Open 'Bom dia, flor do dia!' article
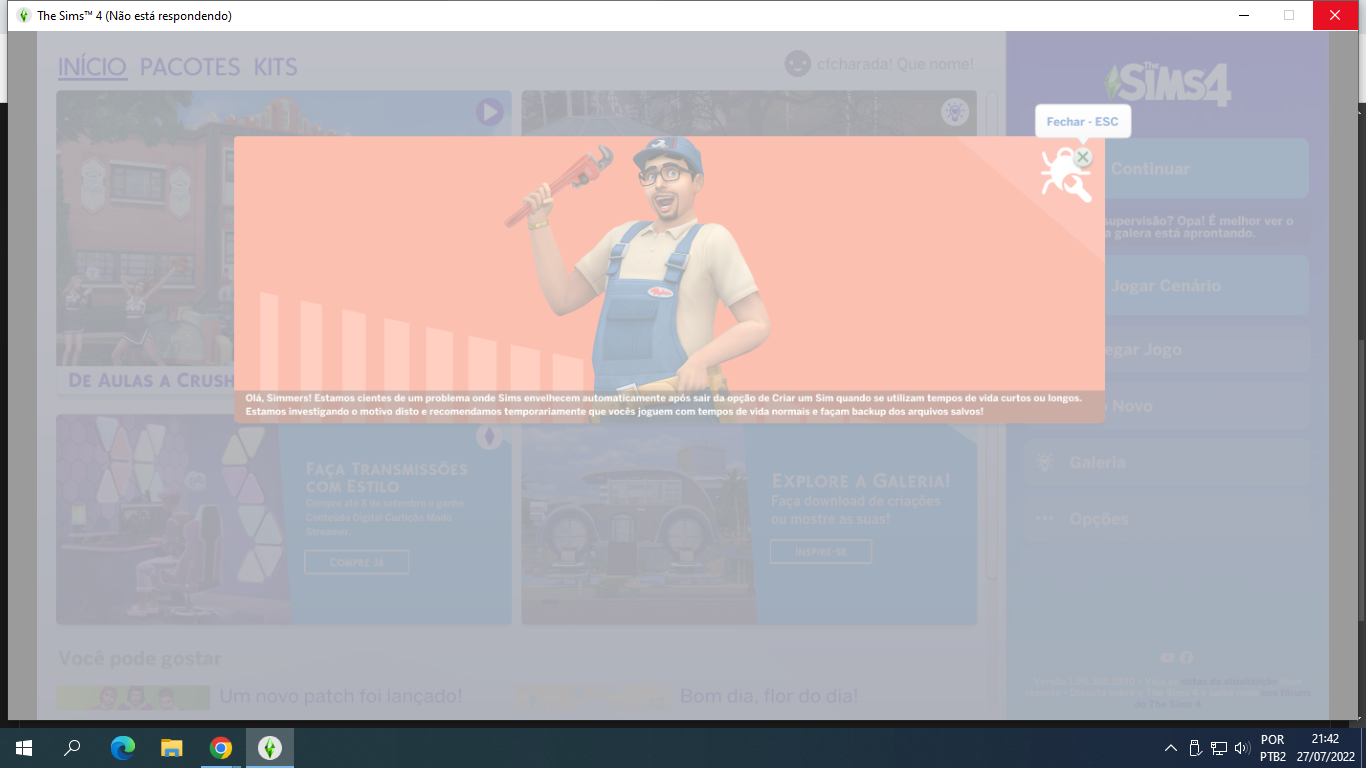The image size is (1366, 768). point(769,696)
